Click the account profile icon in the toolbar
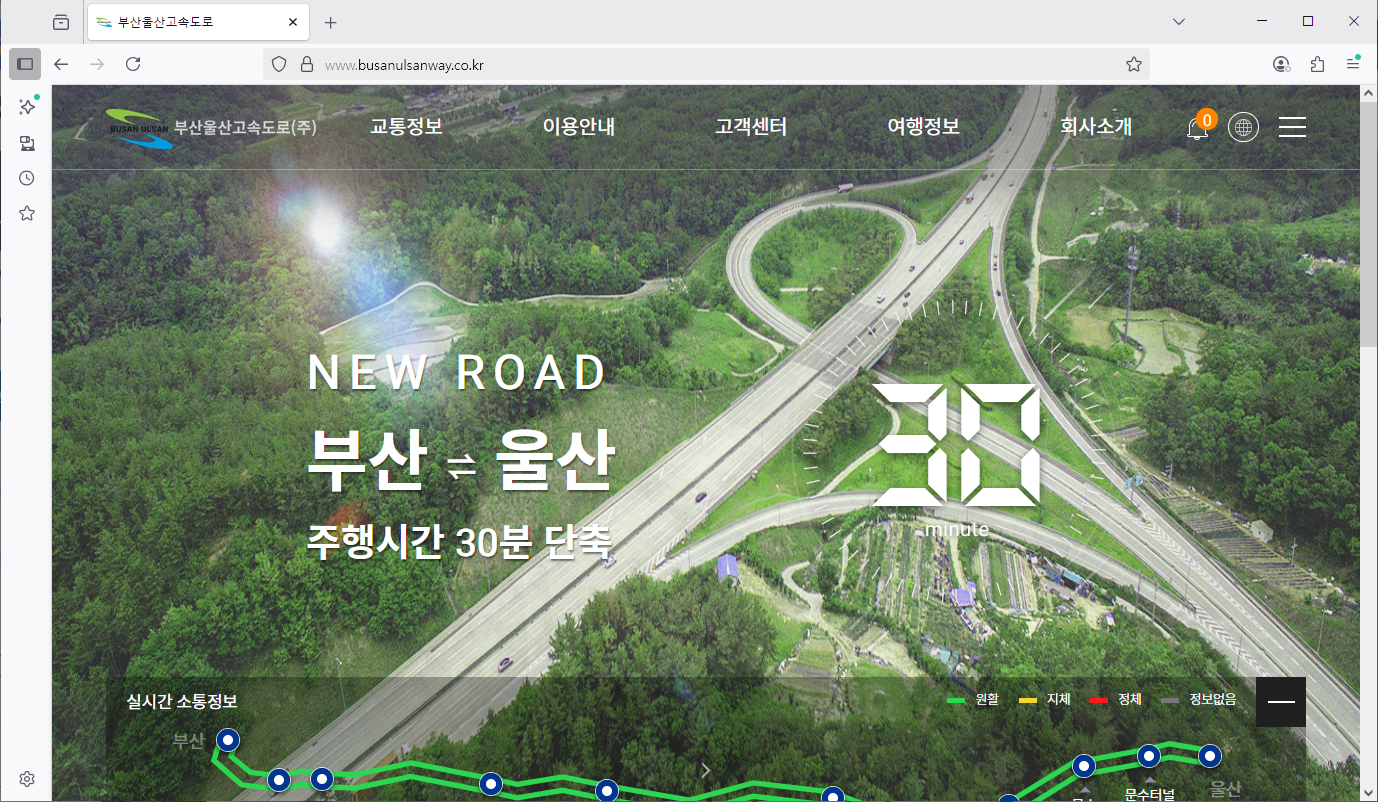 coord(1280,63)
